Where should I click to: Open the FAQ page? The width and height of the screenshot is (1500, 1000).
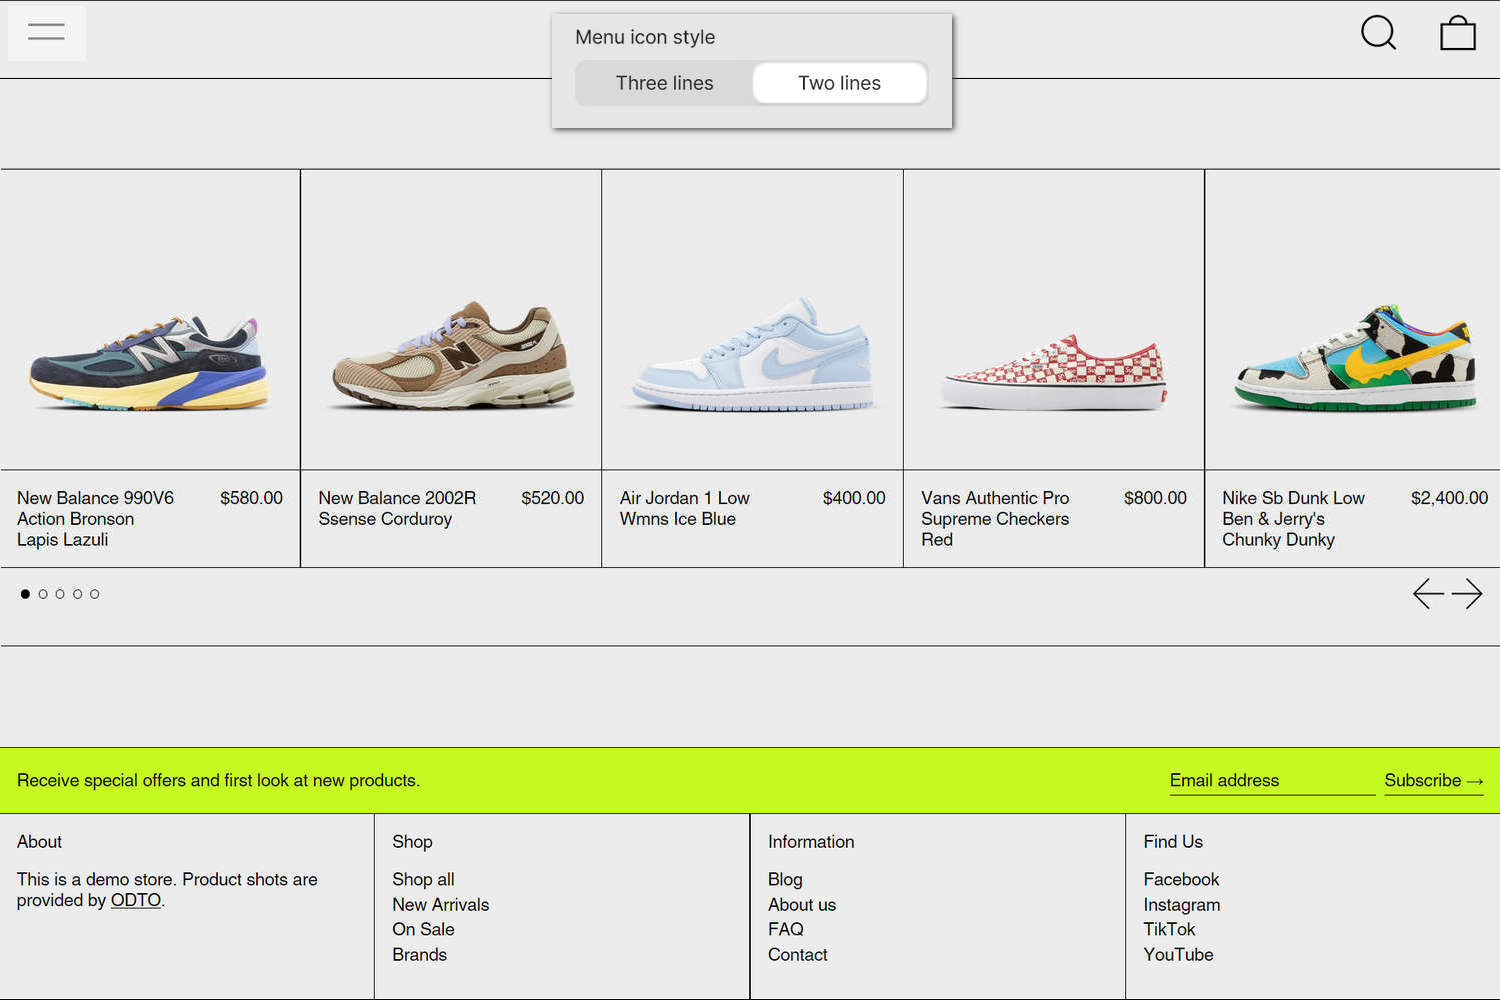coord(785,929)
